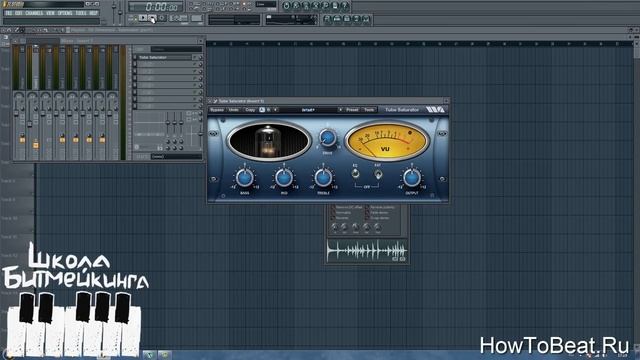The image size is (640, 360).
Task: Click the transport Play button
Action: coord(143,18)
